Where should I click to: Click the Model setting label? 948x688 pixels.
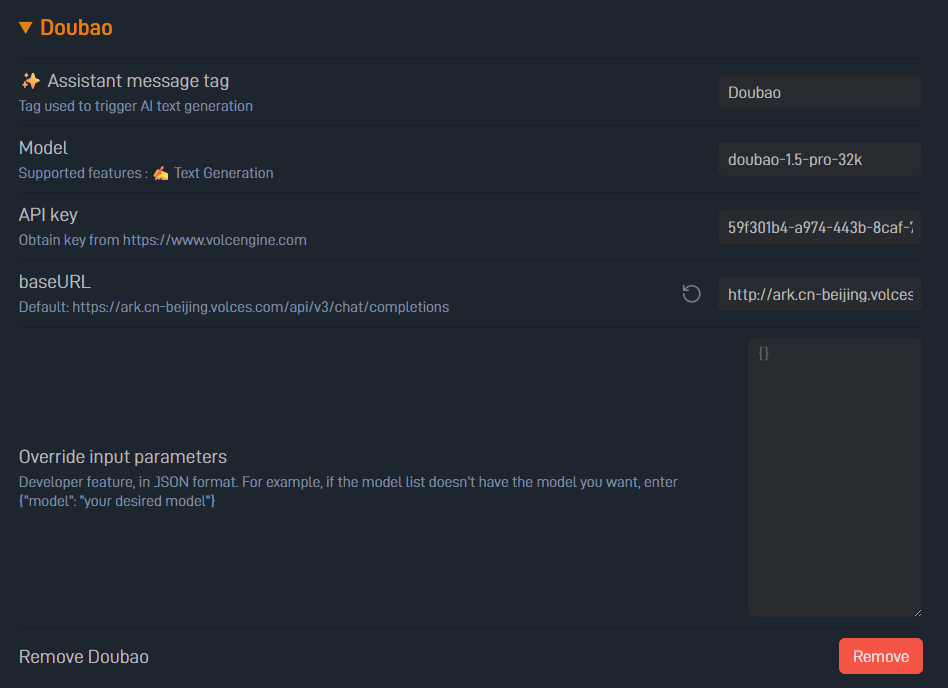tap(43, 148)
